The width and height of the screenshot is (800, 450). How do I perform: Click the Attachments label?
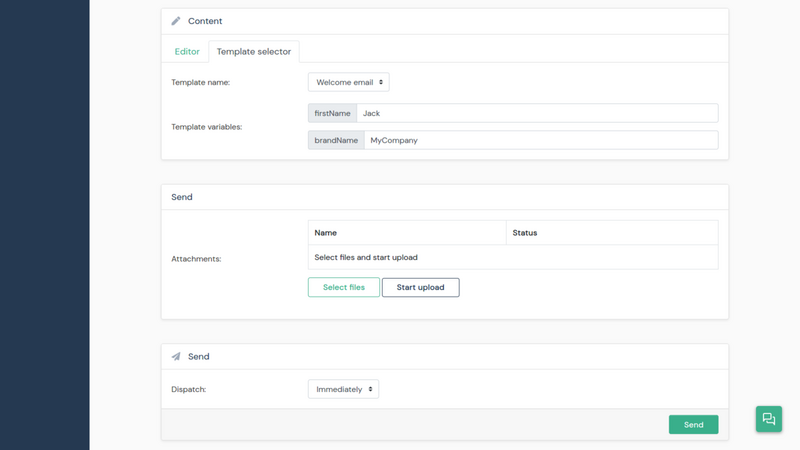[197, 259]
